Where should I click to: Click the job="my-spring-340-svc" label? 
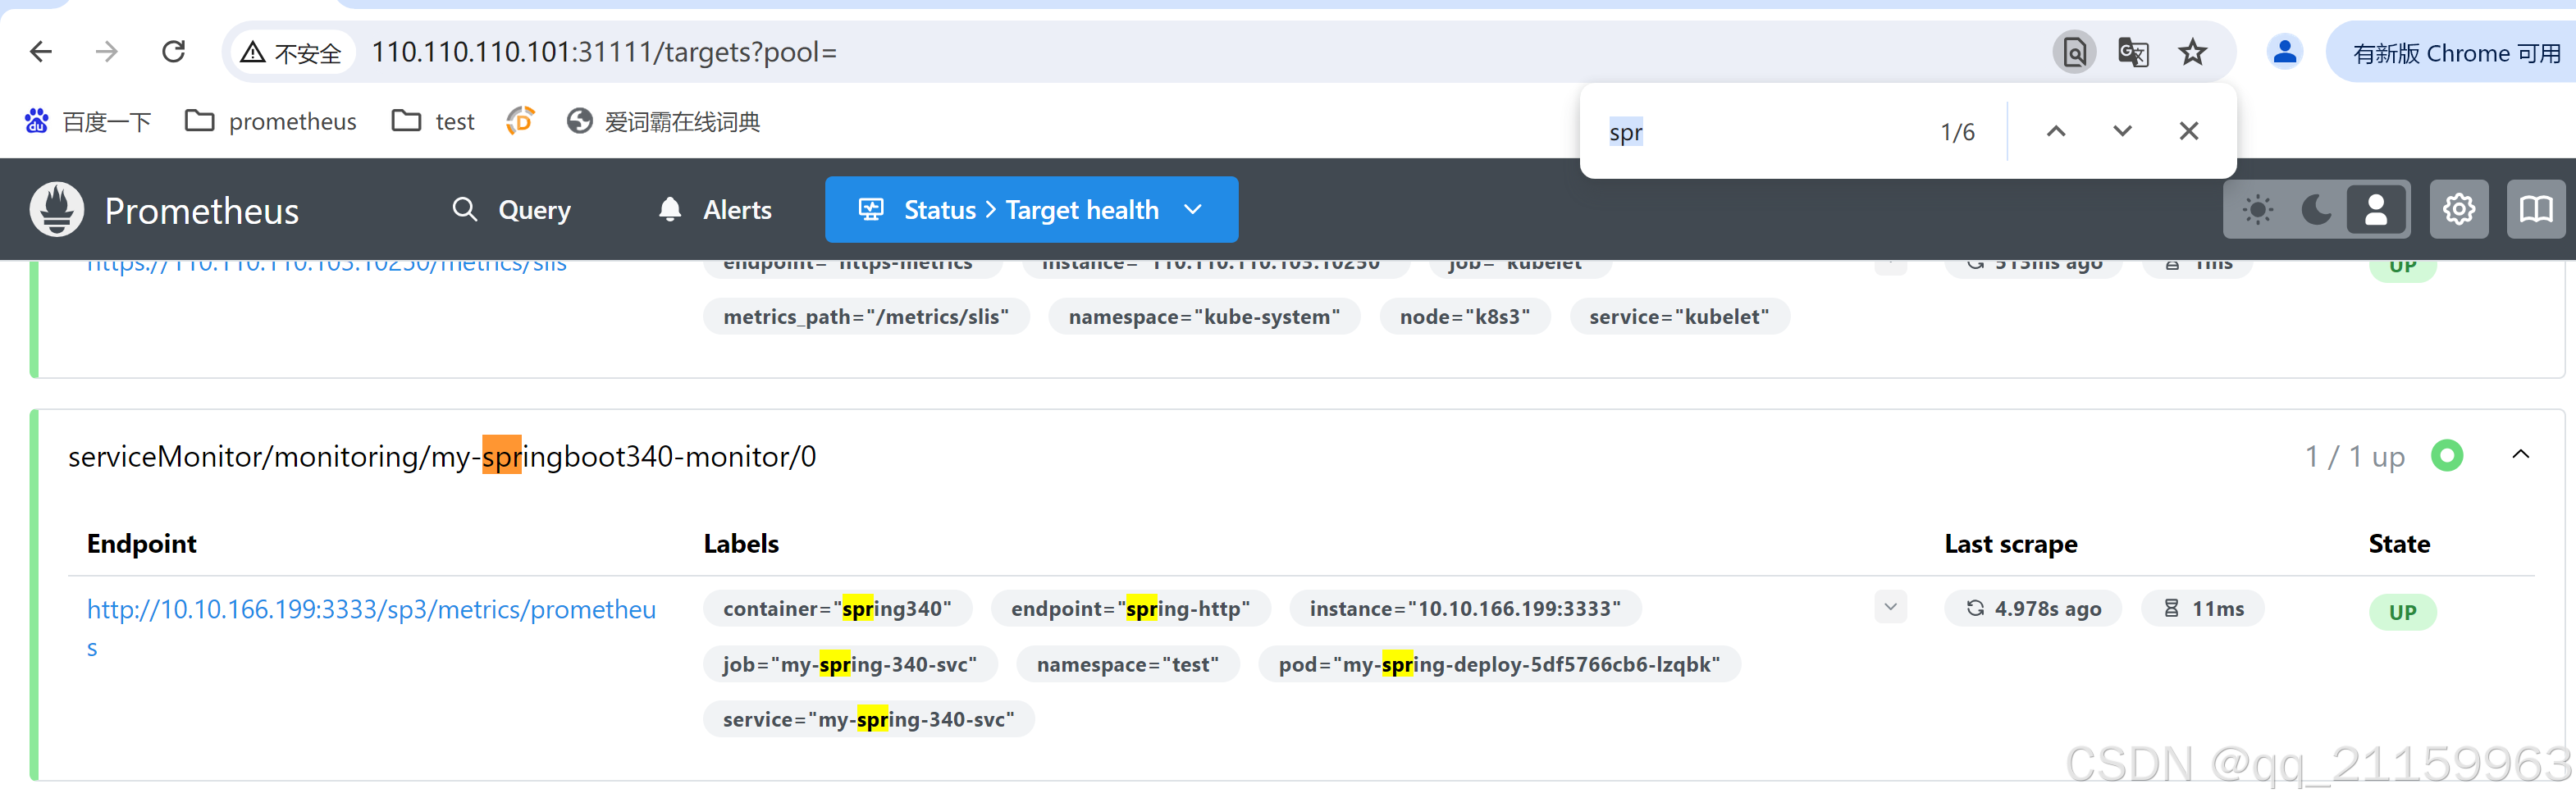[x=850, y=664]
